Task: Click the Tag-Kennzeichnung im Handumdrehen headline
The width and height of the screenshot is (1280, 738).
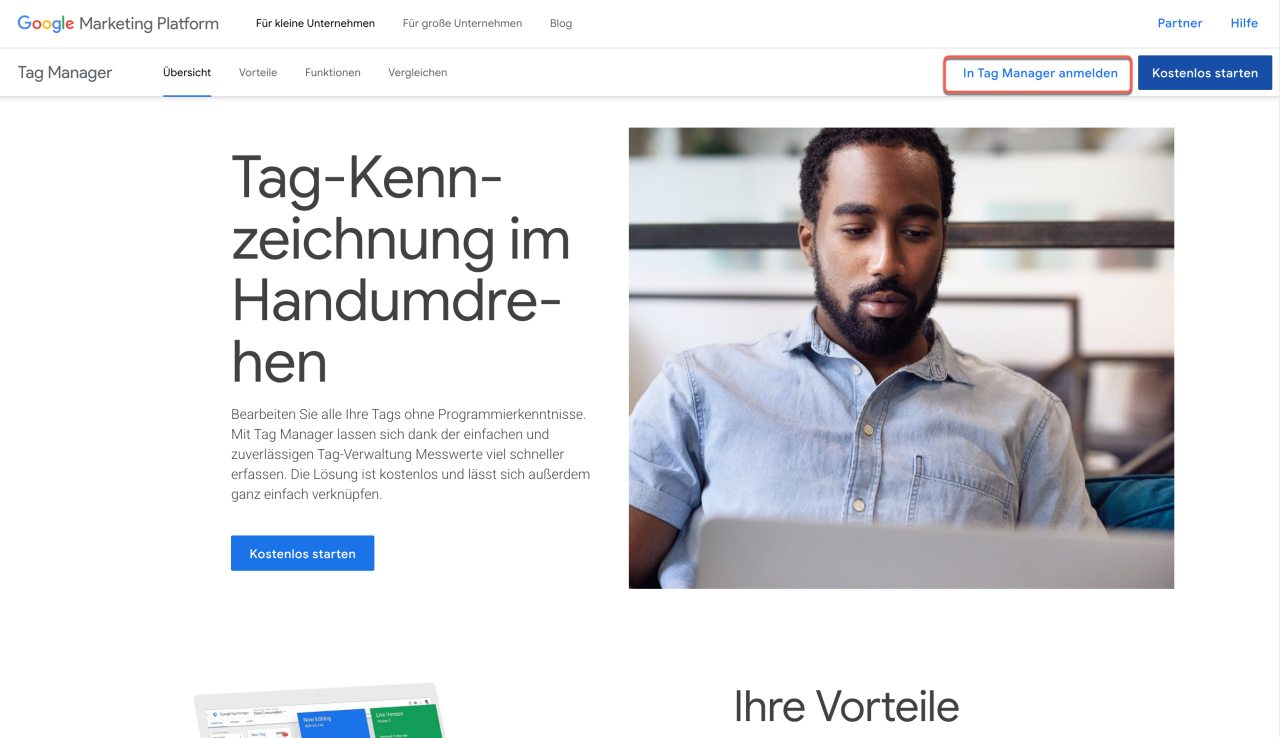Action: [x=400, y=270]
